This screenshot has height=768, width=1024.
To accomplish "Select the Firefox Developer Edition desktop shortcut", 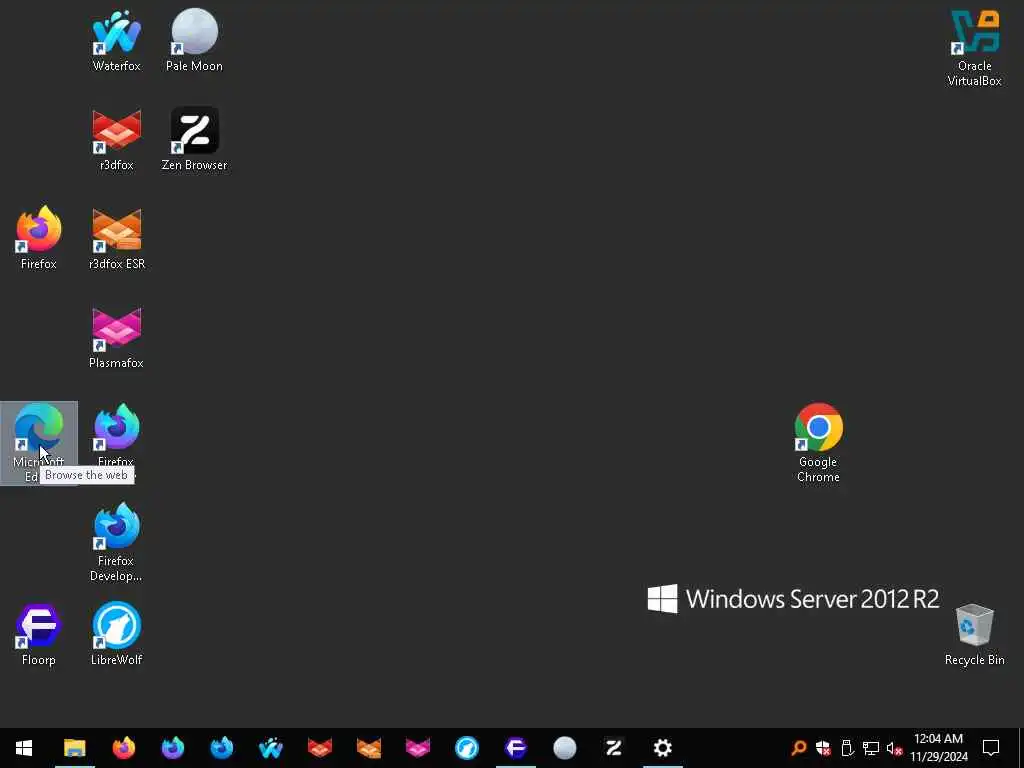I will tap(116, 542).
